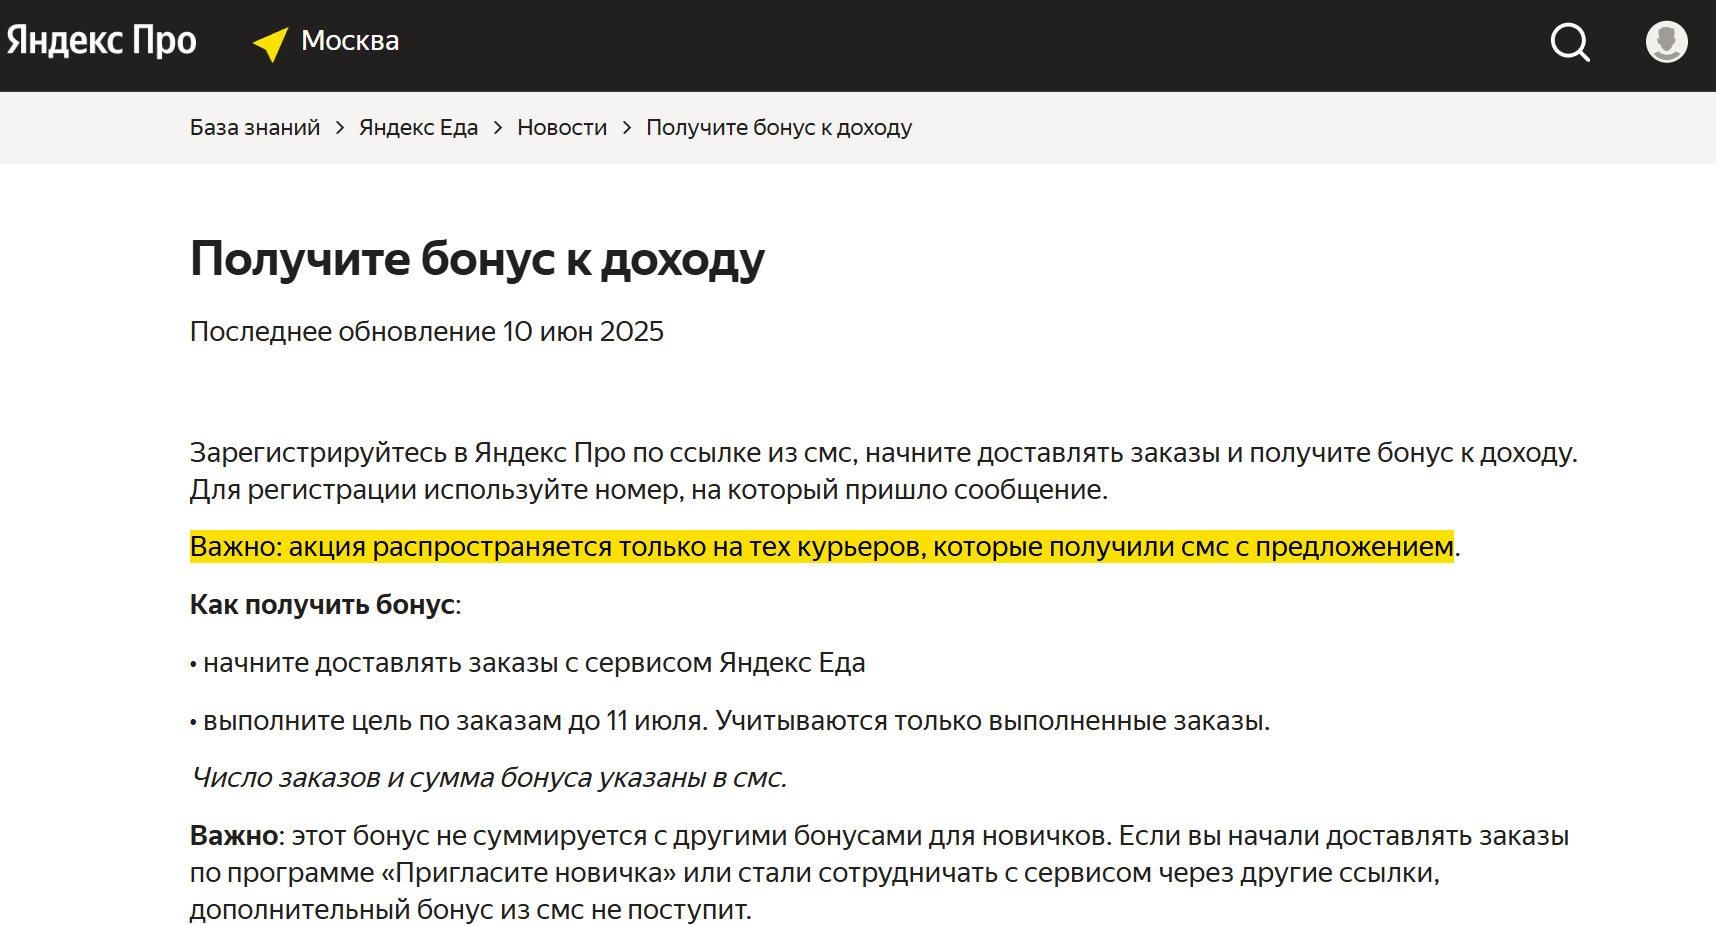
Task: Click the page heading Получите бонус к доходу
Action: point(477,260)
